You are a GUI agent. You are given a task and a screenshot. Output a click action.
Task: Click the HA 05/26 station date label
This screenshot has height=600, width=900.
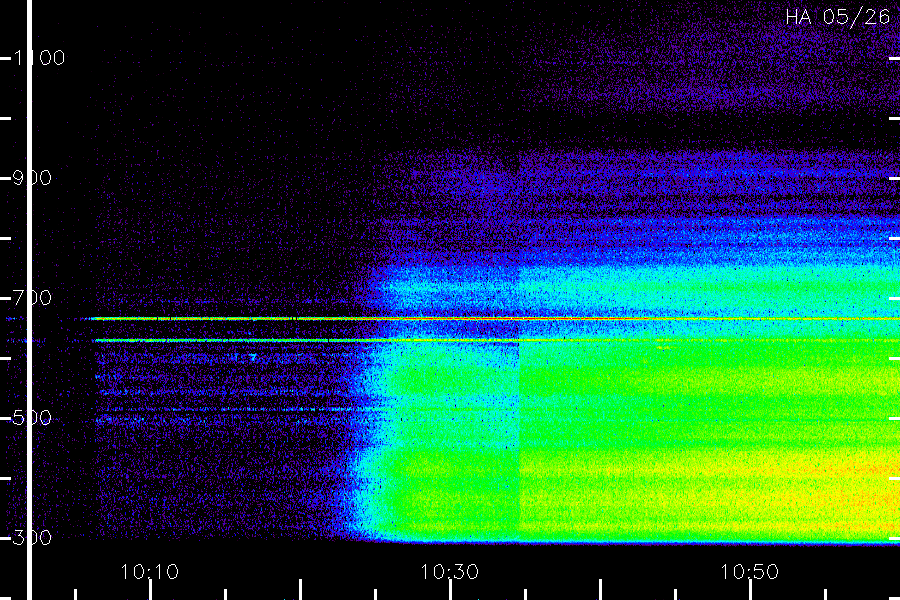tap(837, 17)
